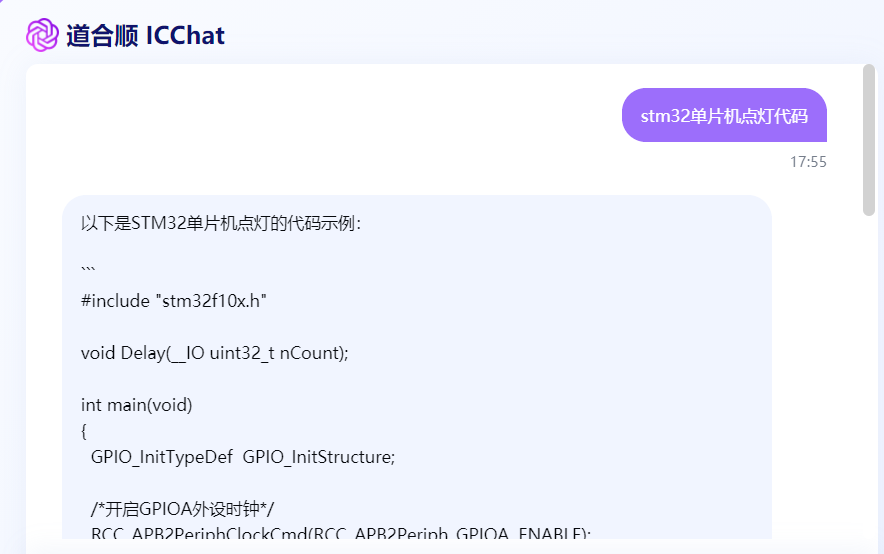Click the 道合顺 ICChat title text
Image resolution: width=884 pixels, height=554 pixels.
click(145, 36)
